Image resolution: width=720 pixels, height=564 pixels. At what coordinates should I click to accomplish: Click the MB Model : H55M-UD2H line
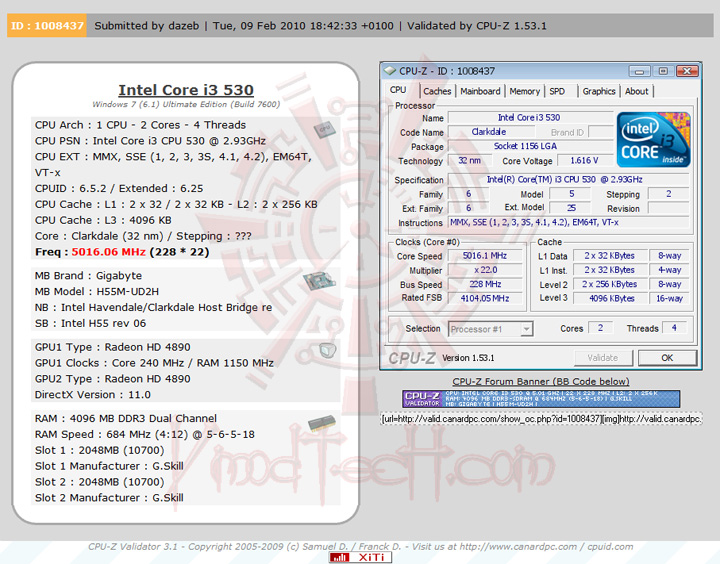(x=97, y=292)
